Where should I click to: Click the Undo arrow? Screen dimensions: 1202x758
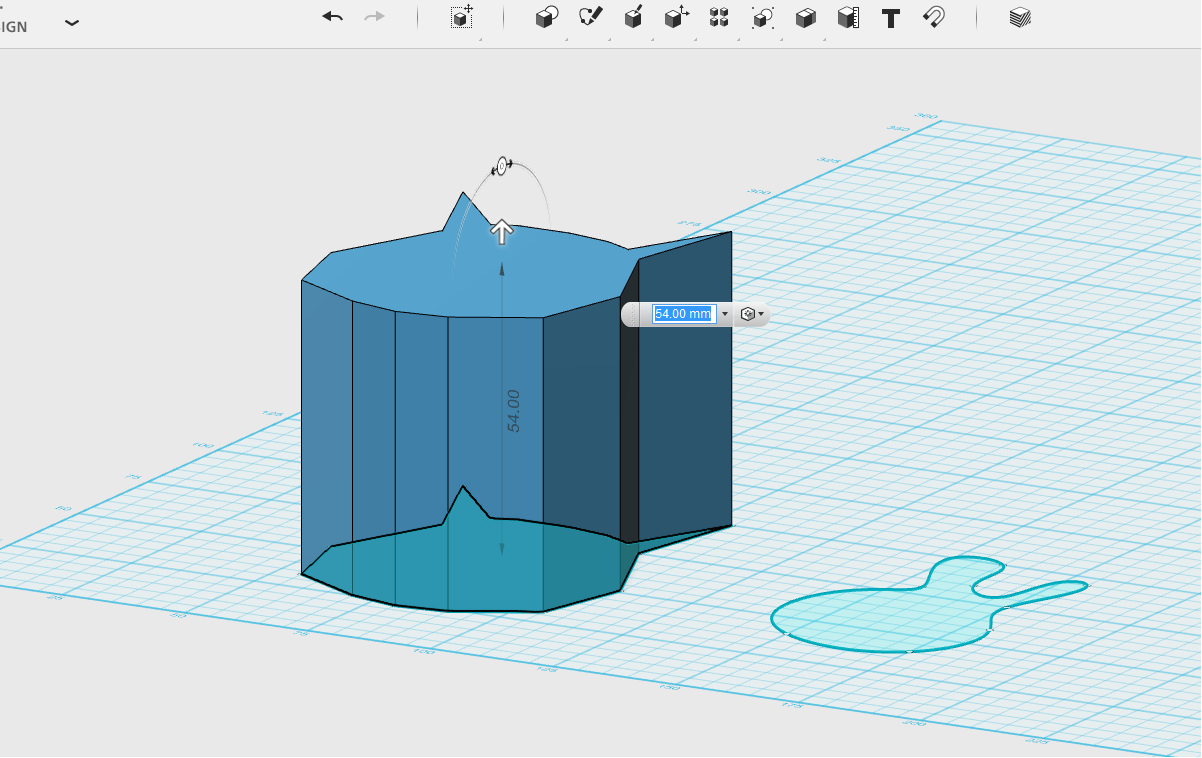pos(333,18)
